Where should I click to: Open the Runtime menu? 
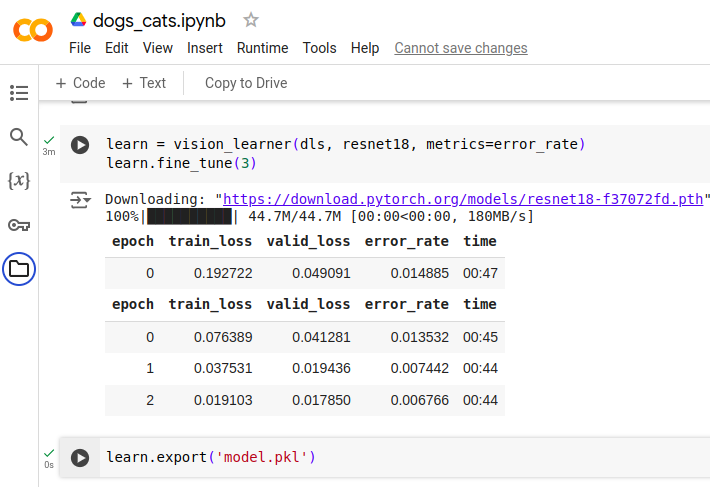pyautogui.click(x=262, y=48)
